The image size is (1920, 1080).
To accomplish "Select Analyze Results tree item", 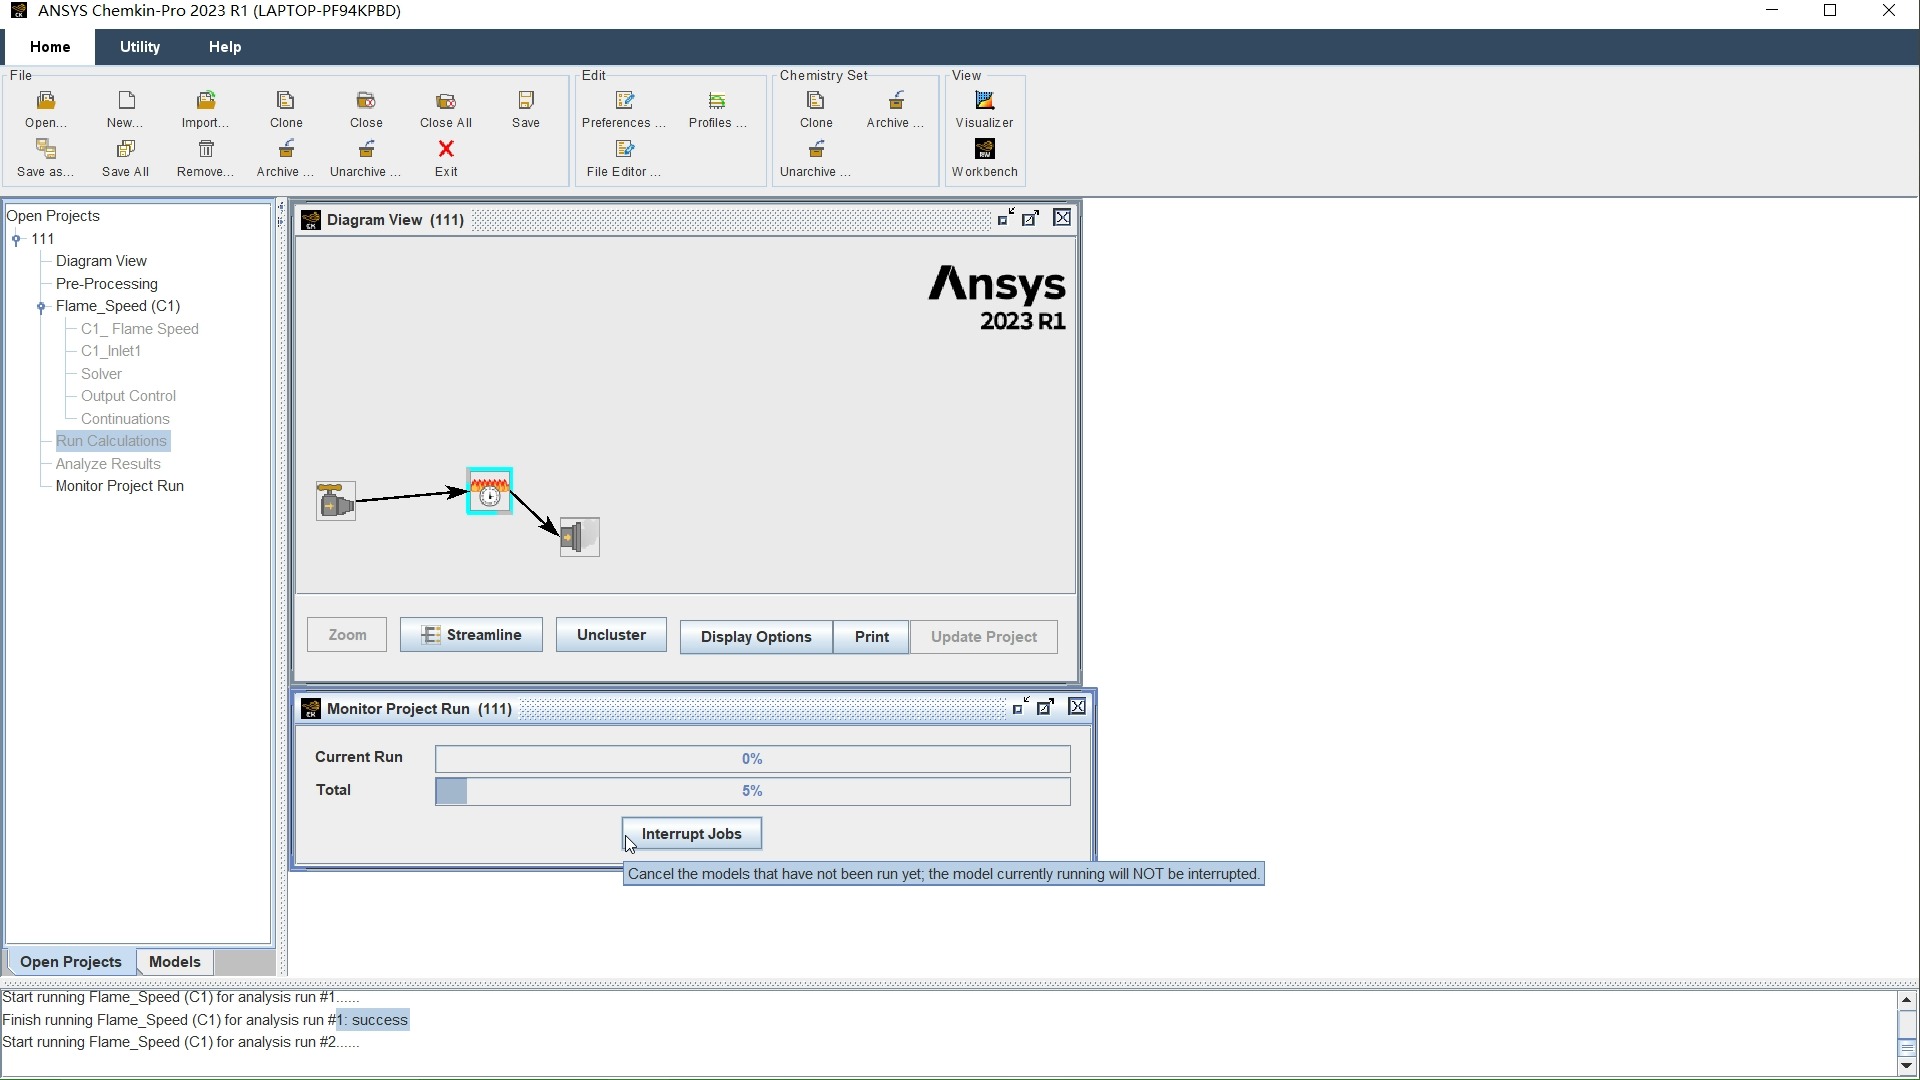I will click(108, 464).
